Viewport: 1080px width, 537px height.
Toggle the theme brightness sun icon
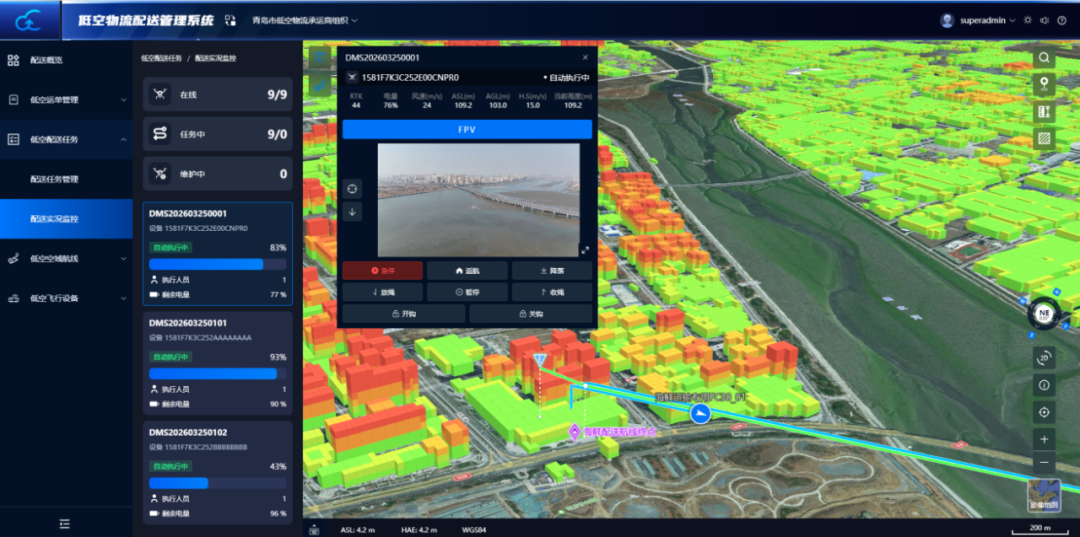(x=1027, y=20)
